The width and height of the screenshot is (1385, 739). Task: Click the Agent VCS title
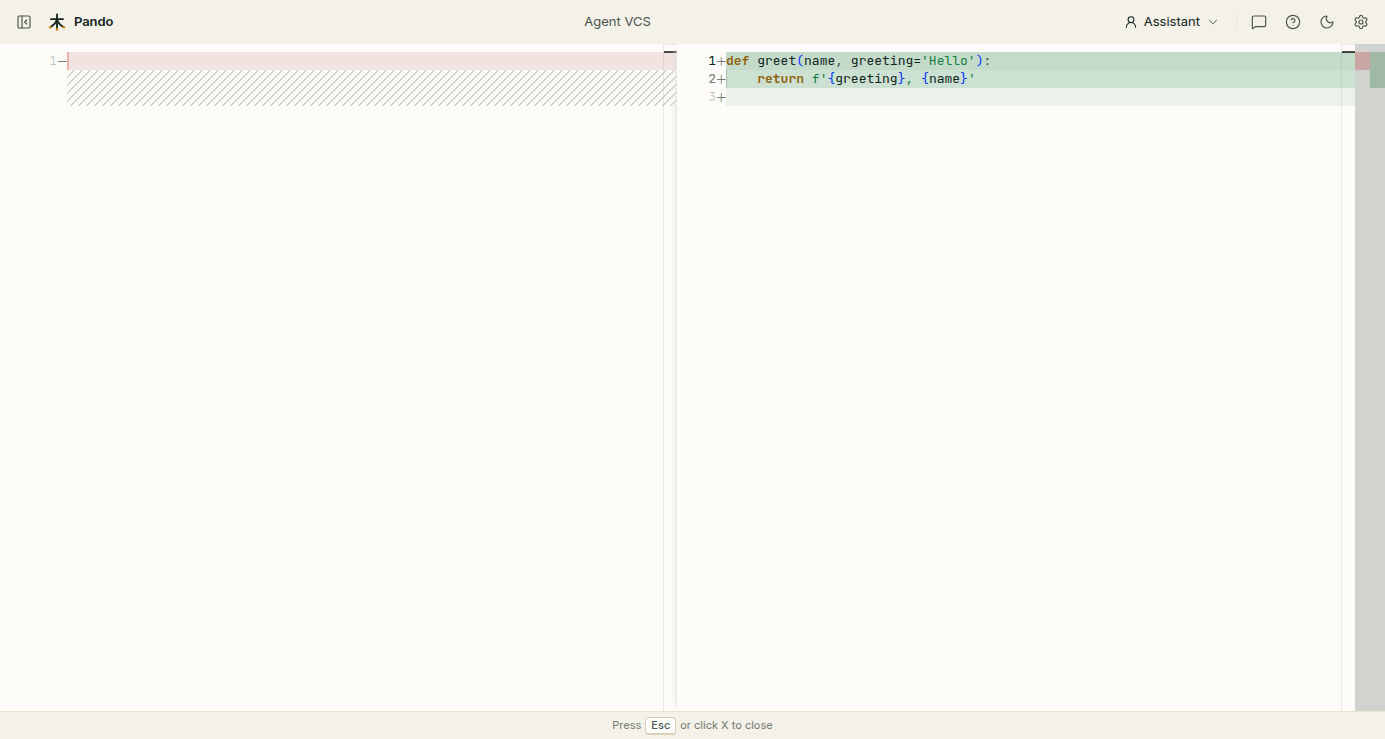(617, 22)
